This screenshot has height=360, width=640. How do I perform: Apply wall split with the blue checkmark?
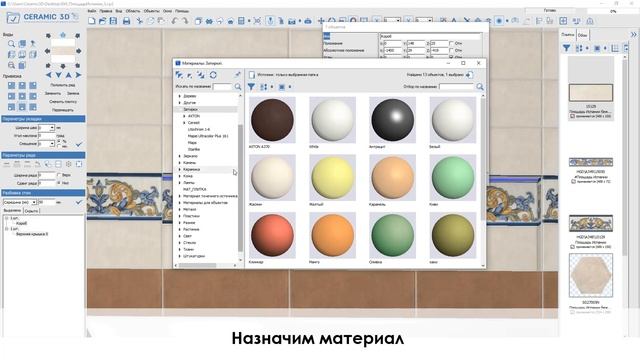(x=79, y=202)
